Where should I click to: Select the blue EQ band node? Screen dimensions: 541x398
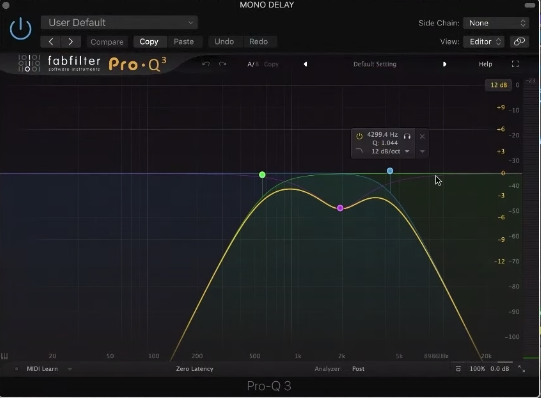click(x=390, y=171)
